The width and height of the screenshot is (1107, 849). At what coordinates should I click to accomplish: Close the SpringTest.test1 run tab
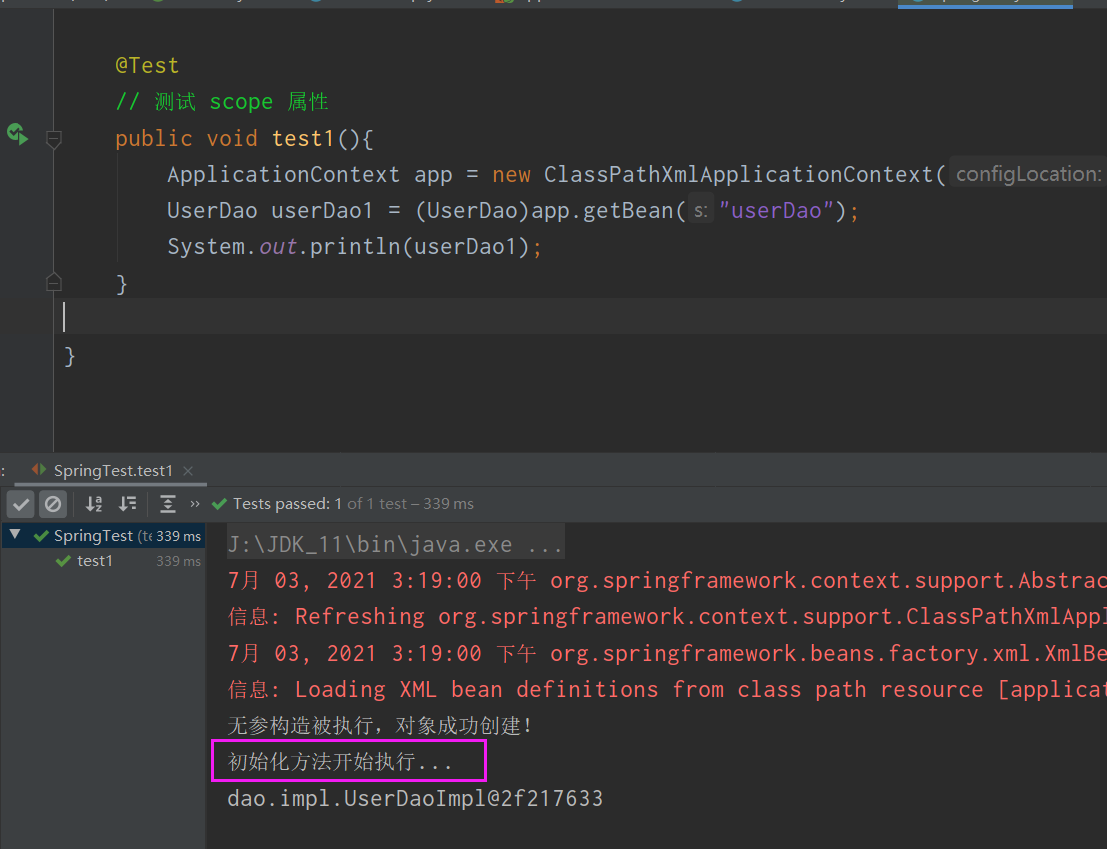(x=188, y=471)
